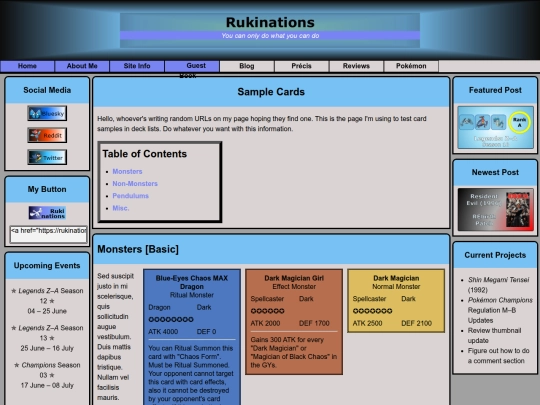
Task: Click the tagline 'You can only do what you can do'
Action: [270, 35]
